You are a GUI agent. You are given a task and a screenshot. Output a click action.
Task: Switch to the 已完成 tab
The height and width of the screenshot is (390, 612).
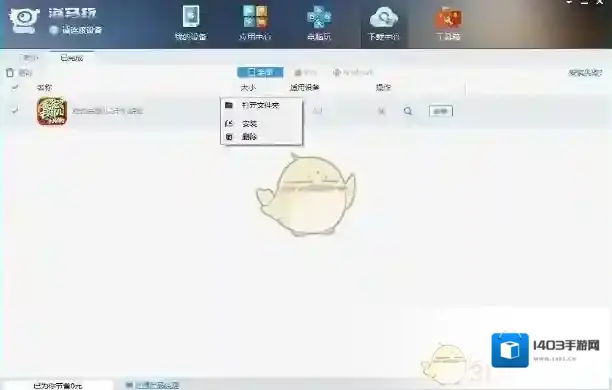coord(72,58)
